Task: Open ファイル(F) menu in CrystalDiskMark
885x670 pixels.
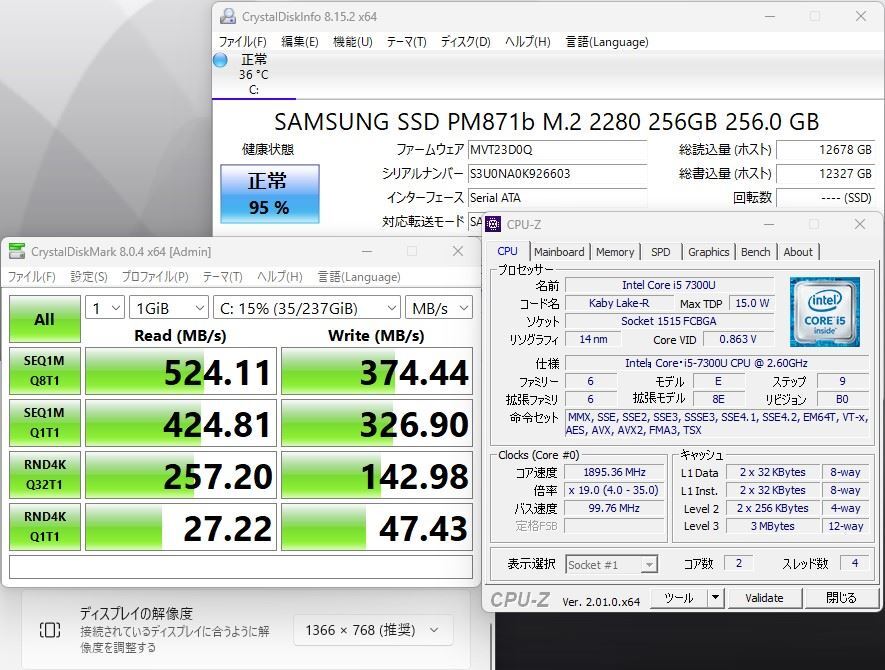Action: click(32, 277)
